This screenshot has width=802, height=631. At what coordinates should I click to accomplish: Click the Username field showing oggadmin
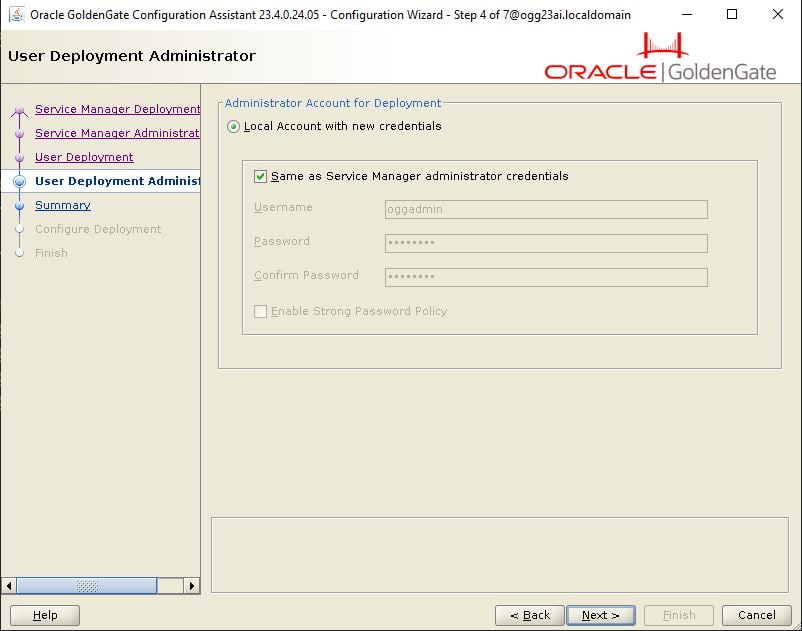coord(546,210)
